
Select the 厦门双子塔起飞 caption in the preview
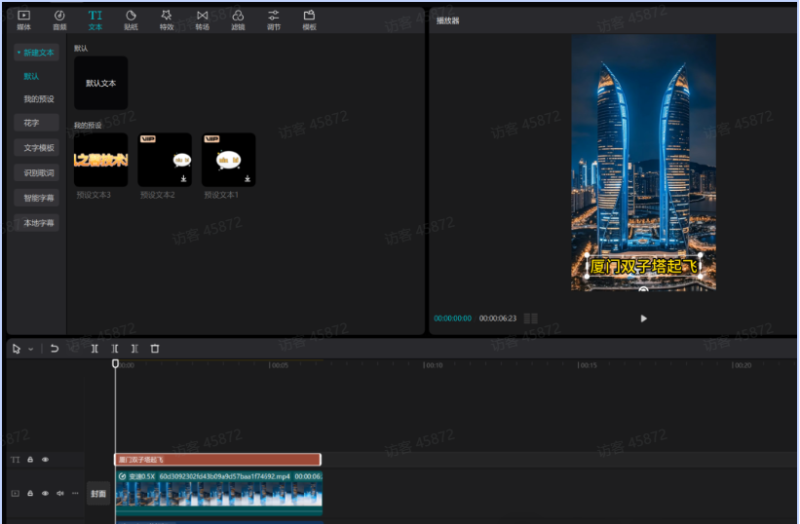click(x=643, y=266)
